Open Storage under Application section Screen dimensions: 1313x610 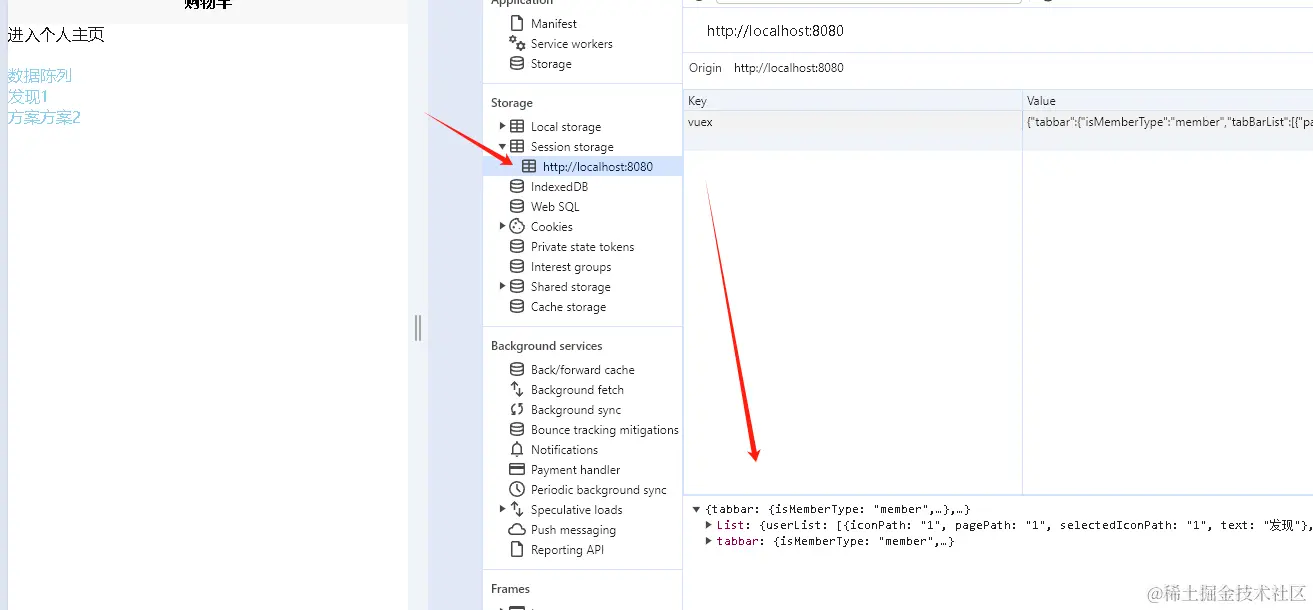(x=551, y=63)
